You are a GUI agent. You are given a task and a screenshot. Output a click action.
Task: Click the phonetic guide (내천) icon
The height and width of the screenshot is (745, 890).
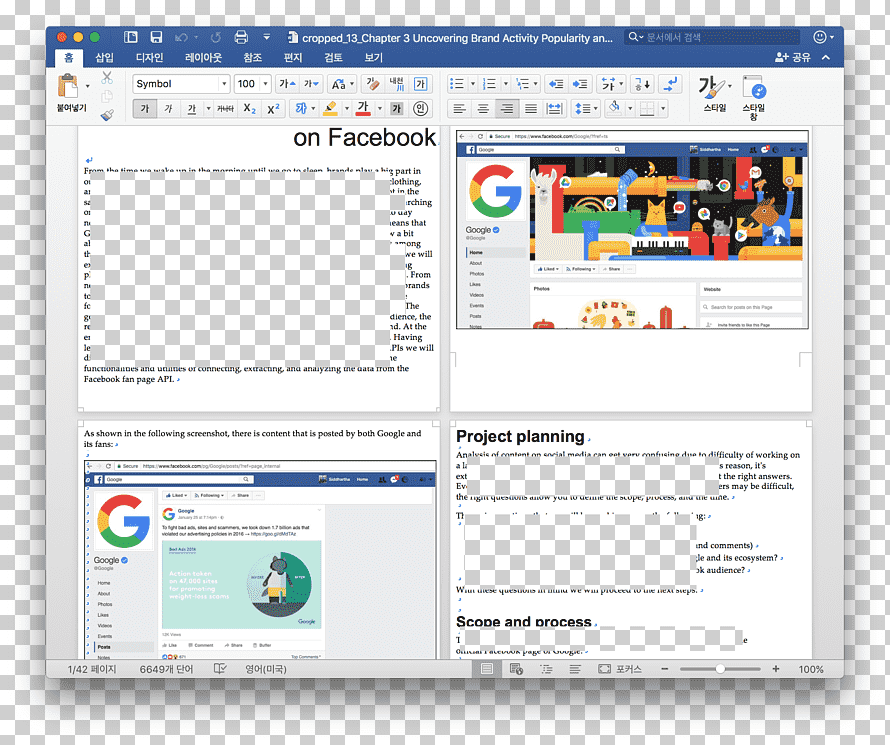[x=396, y=84]
